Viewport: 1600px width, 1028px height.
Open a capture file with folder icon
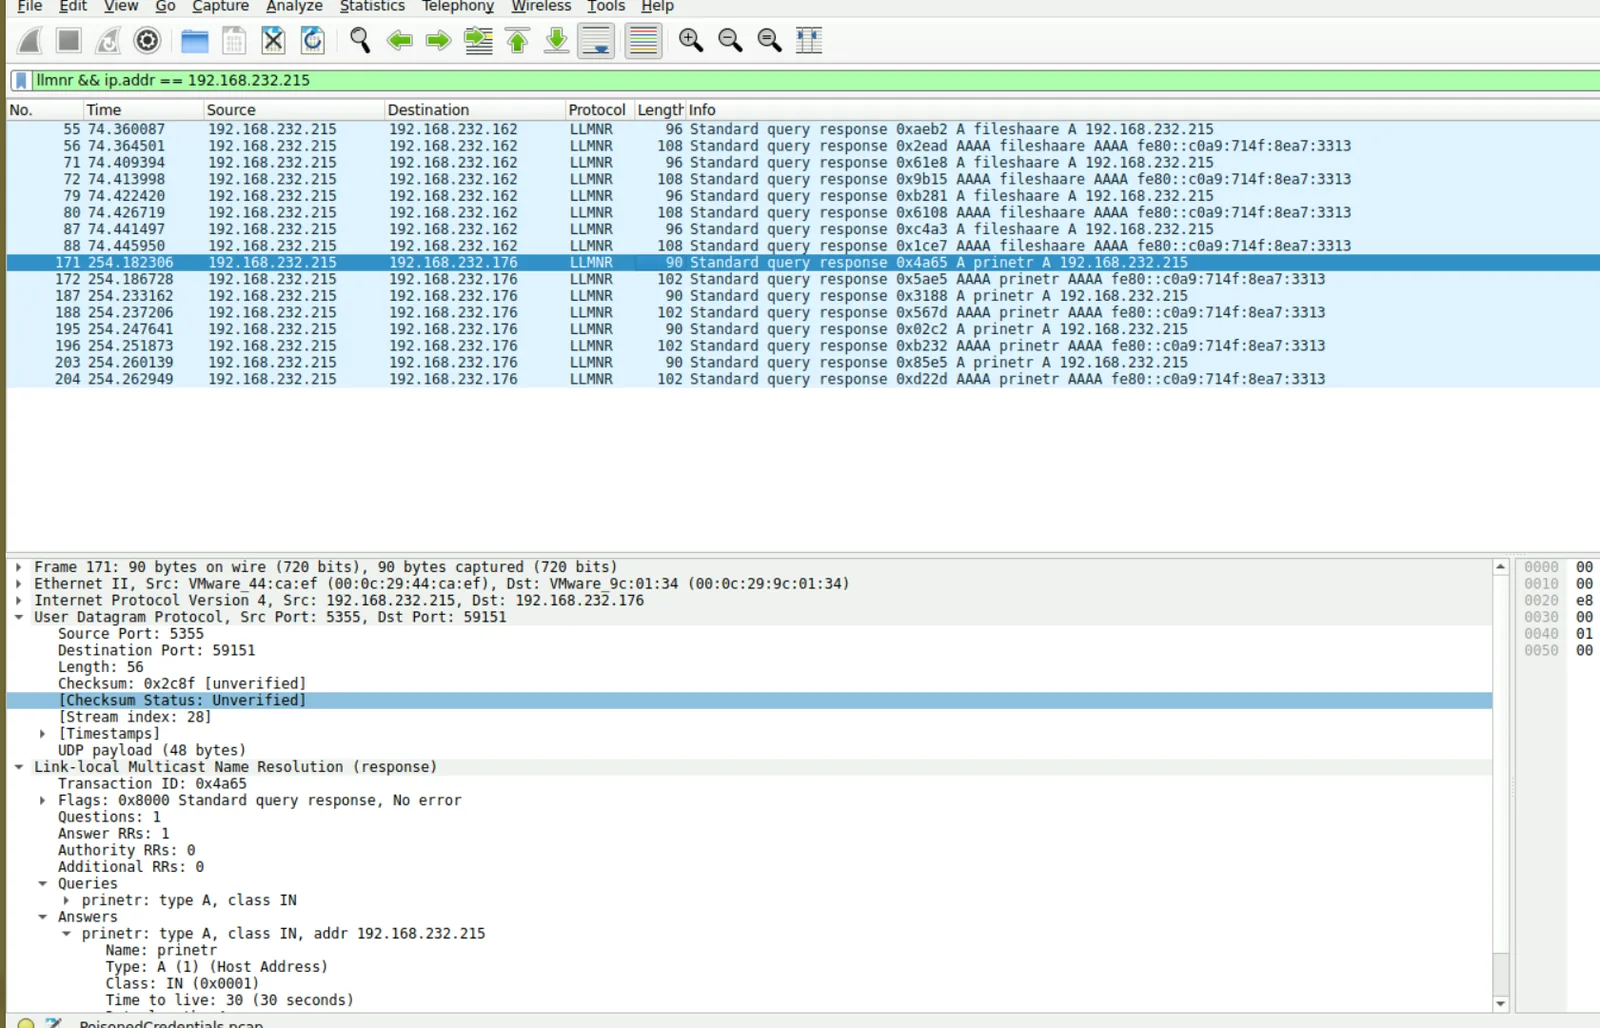(x=195, y=41)
